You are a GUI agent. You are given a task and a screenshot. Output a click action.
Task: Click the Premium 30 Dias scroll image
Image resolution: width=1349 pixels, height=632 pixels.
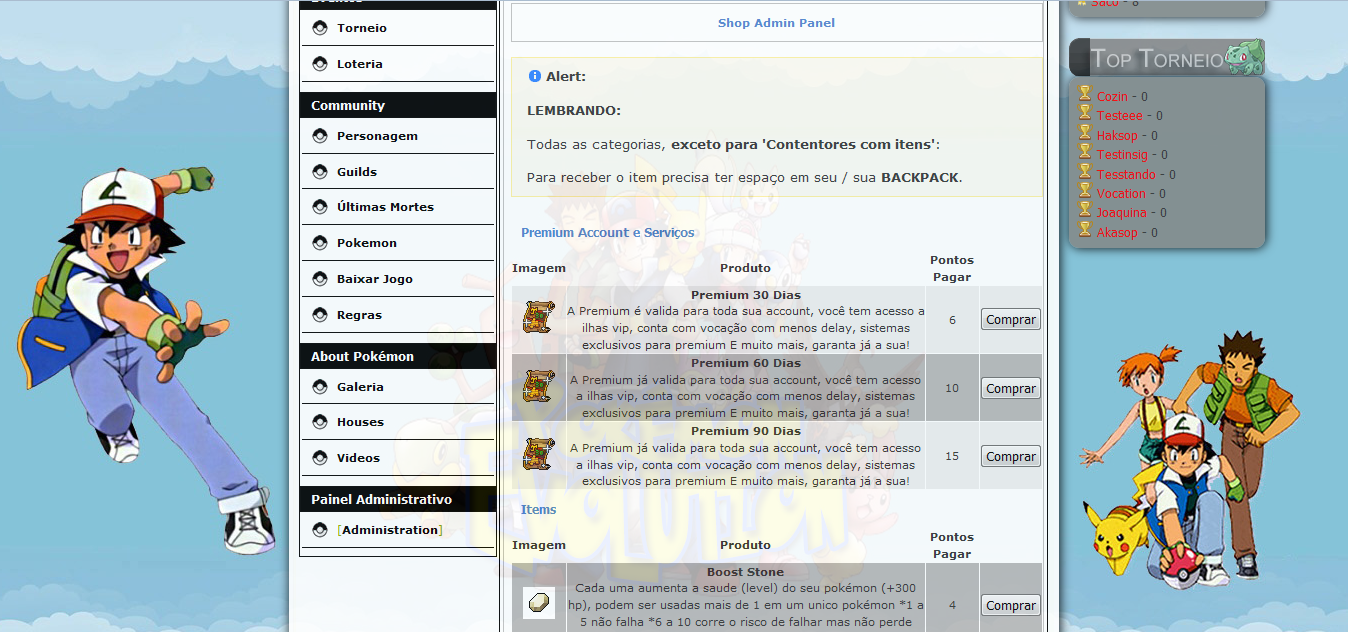(x=539, y=318)
